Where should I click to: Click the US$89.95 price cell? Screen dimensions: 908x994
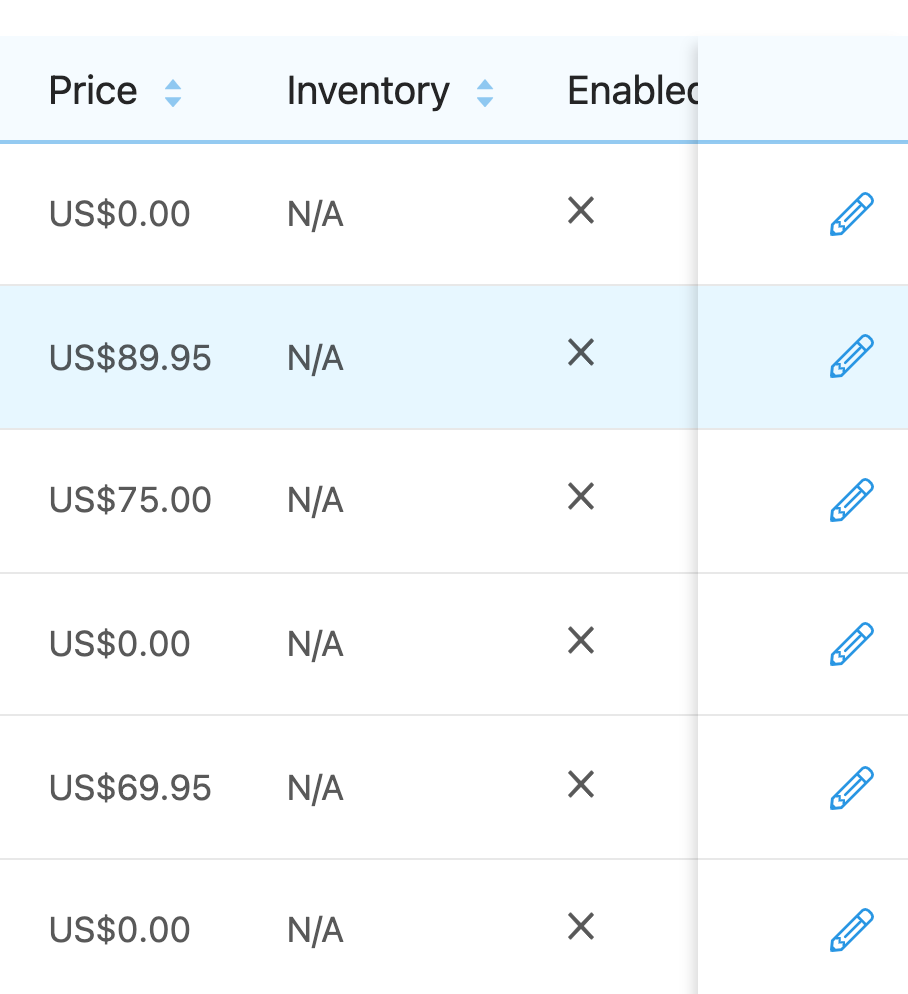pyautogui.click(x=130, y=358)
